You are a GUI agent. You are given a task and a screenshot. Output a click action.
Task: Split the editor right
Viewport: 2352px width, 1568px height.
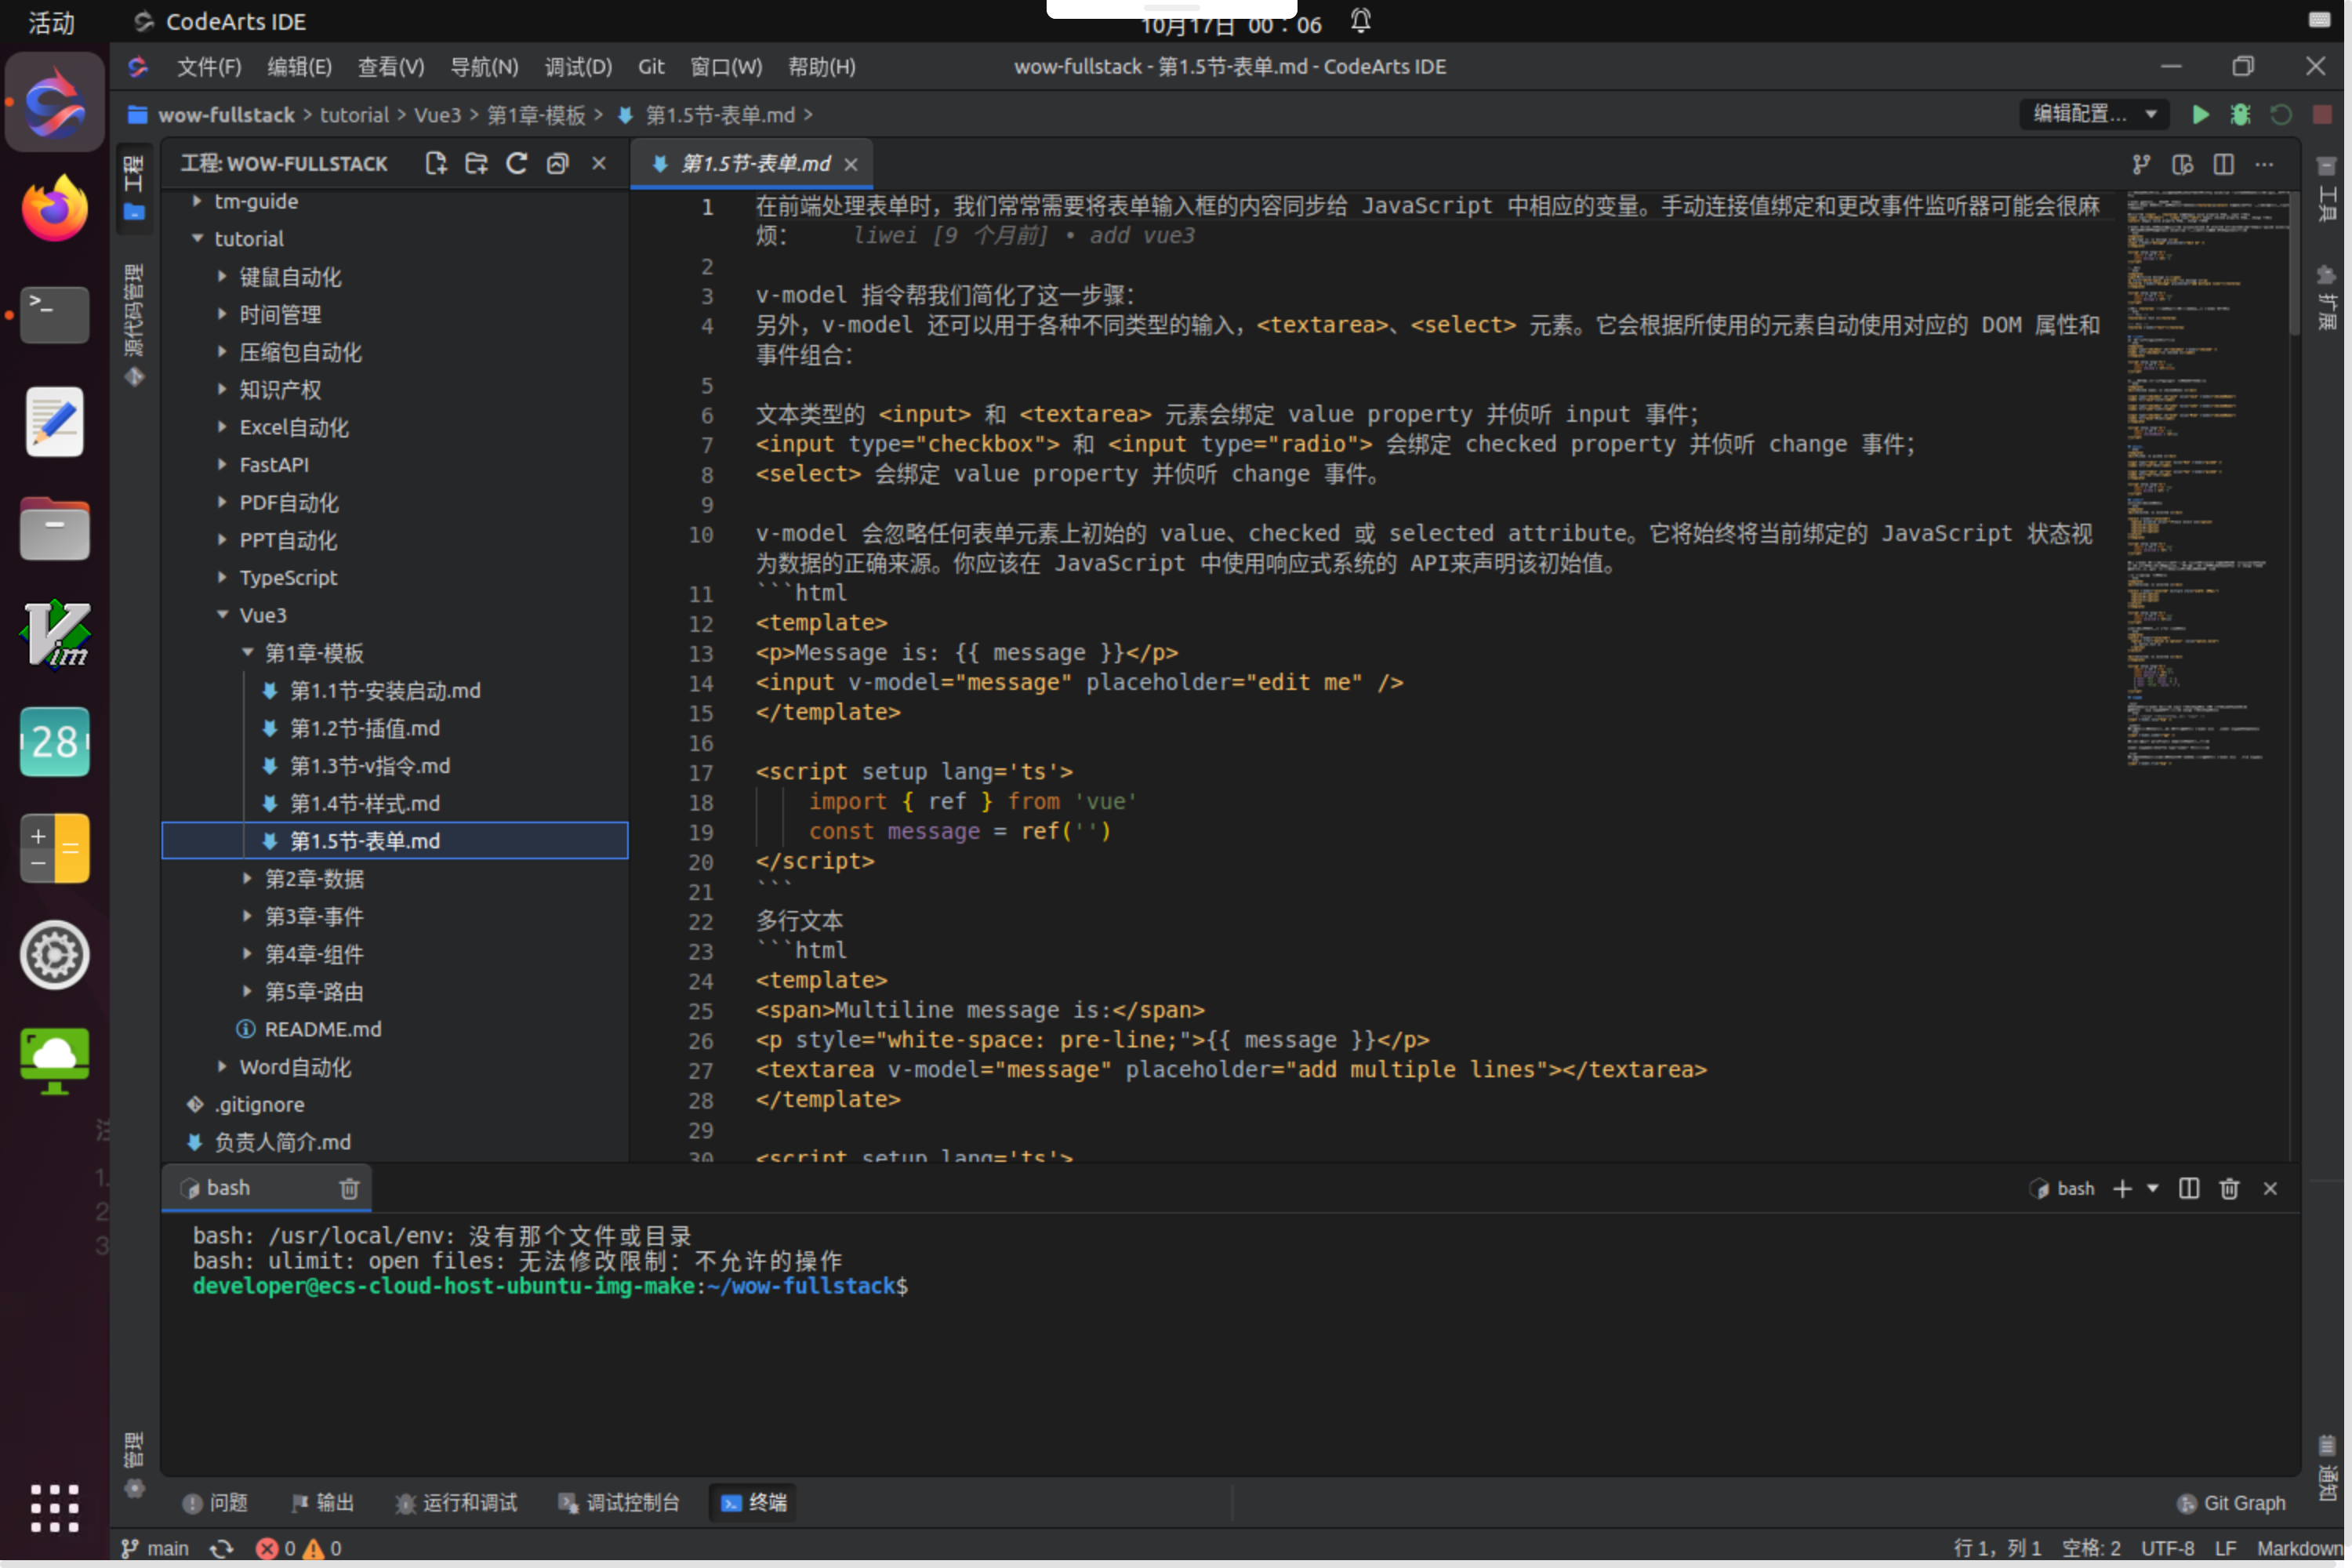coord(2223,164)
